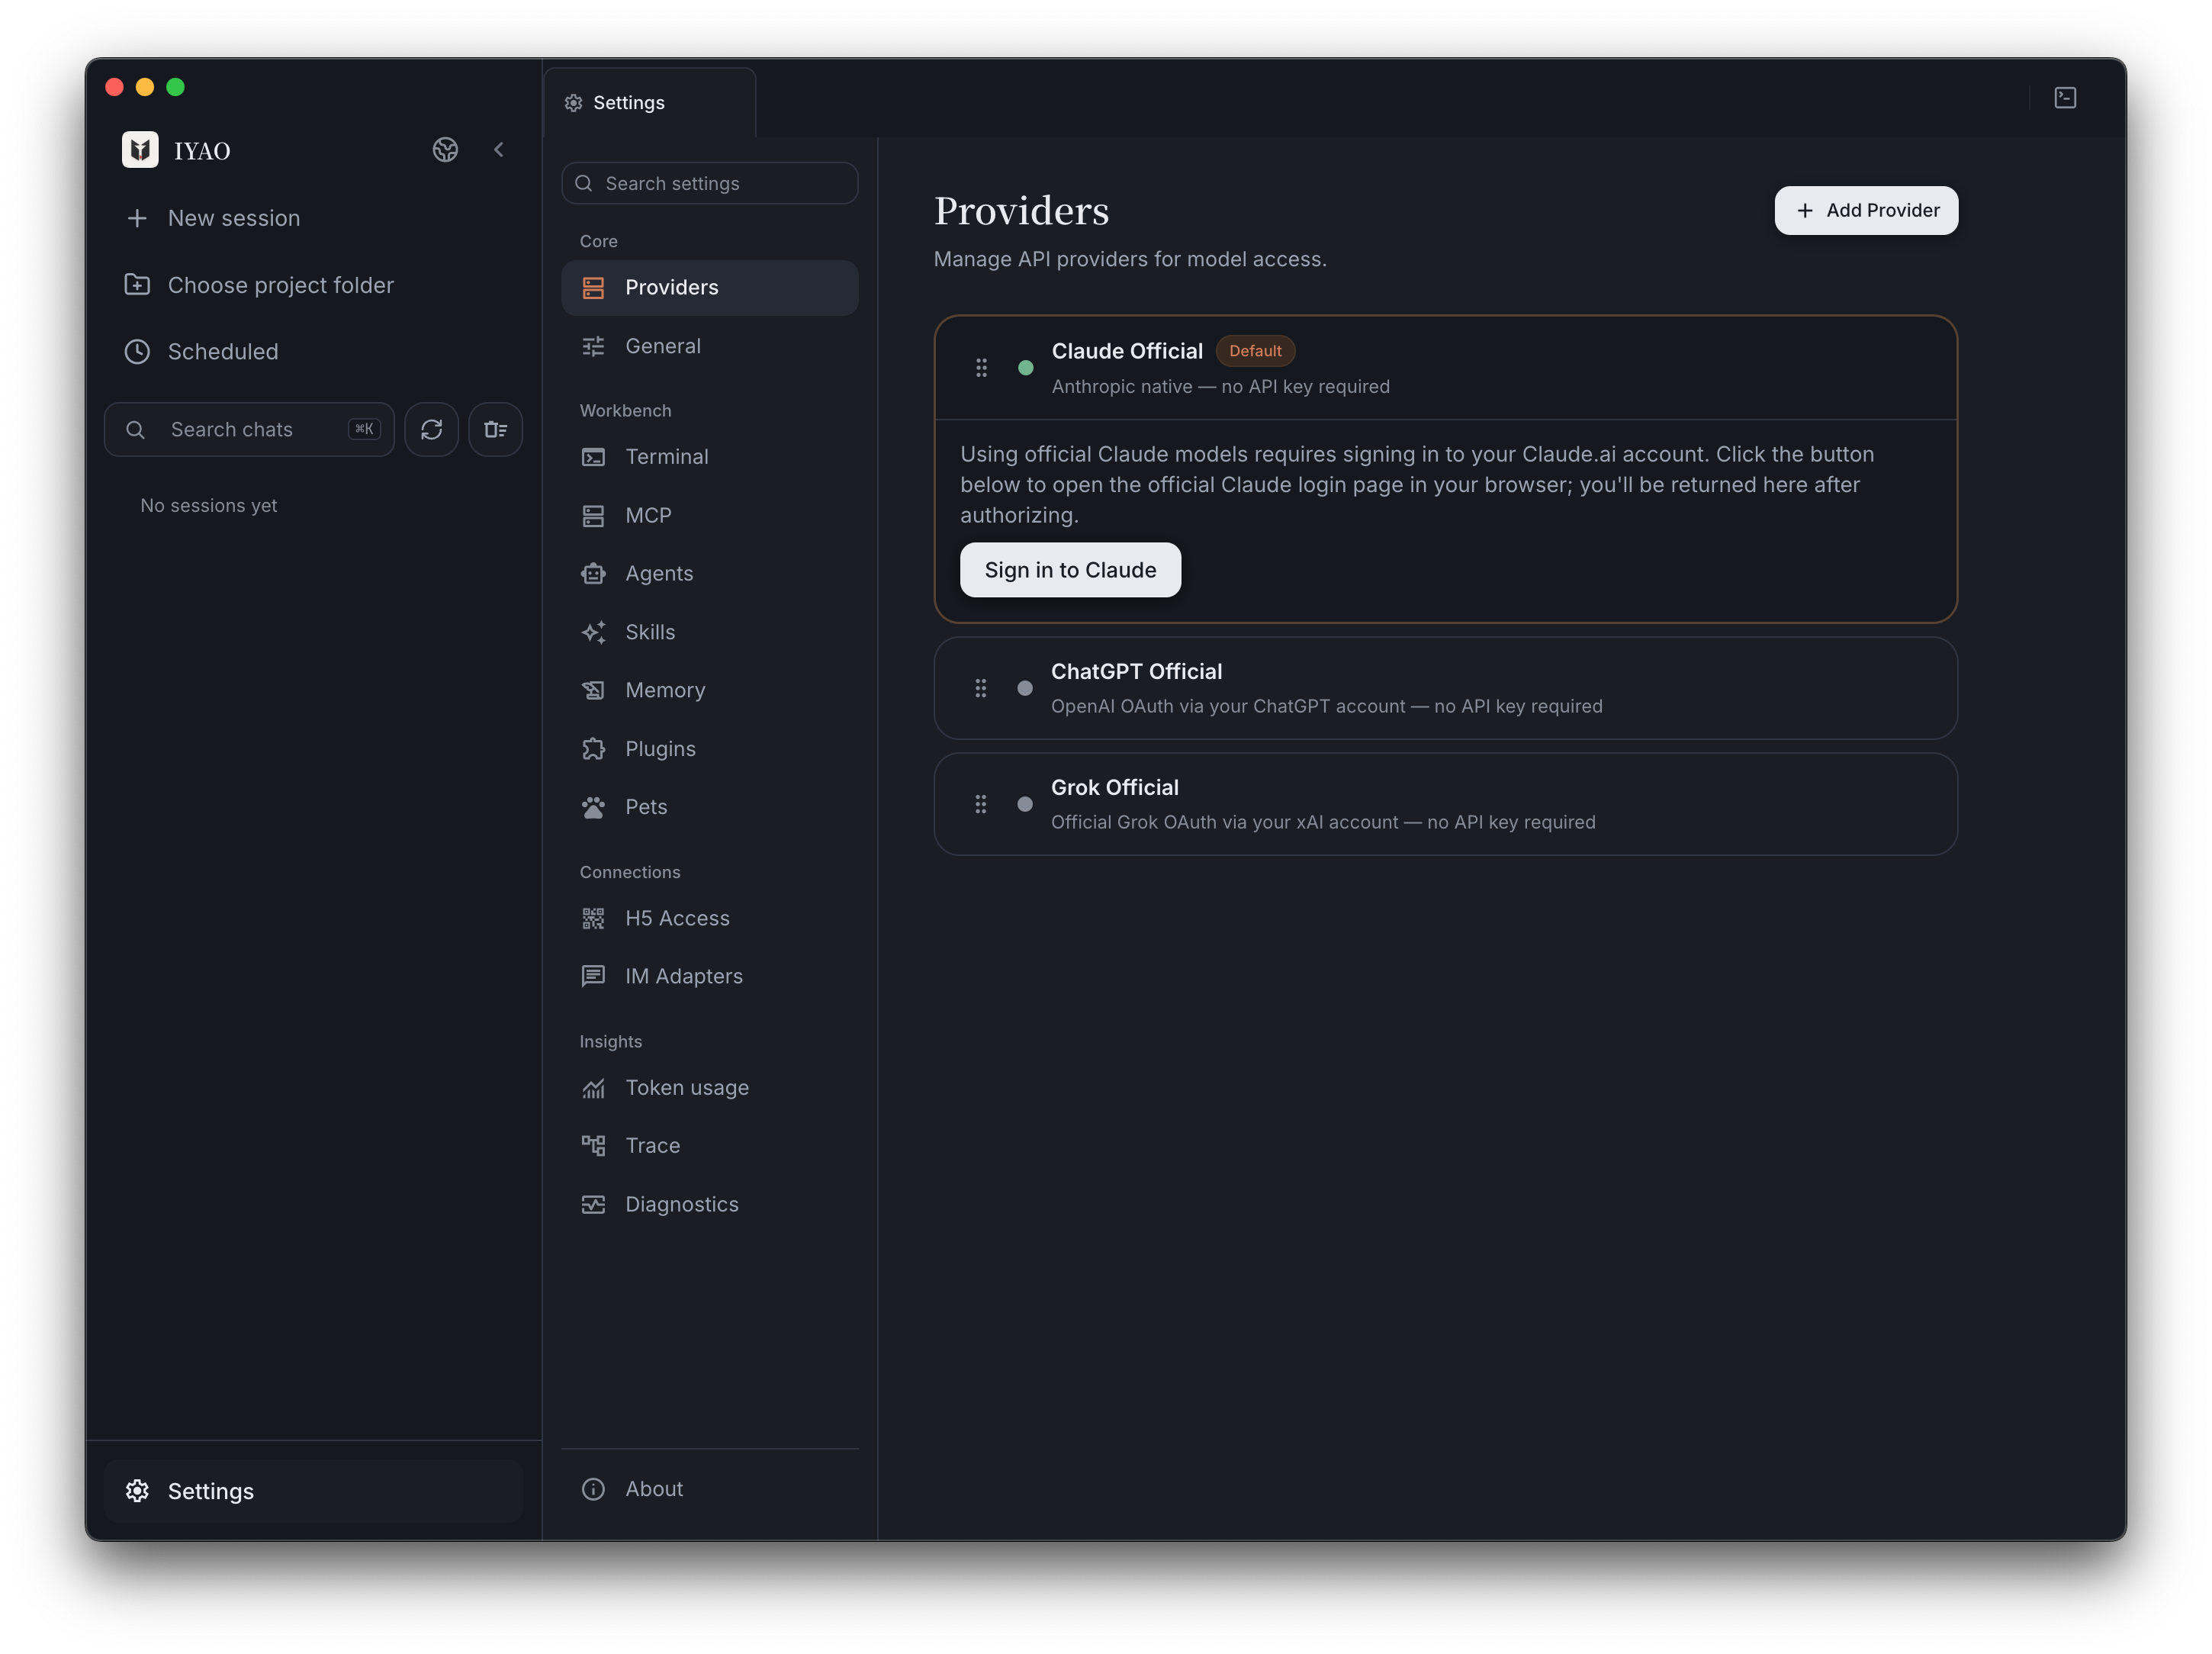Screen dimensions: 2212x1654
Task: Click the Pets paw icon
Action: pyautogui.click(x=594, y=807)
